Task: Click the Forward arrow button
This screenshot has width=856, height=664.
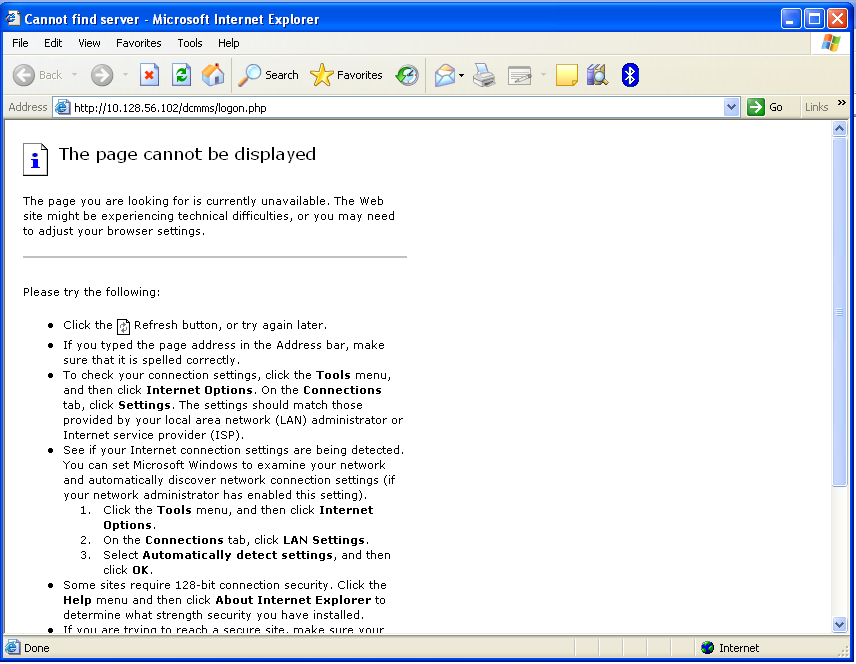Action: [x=102, y=75]
